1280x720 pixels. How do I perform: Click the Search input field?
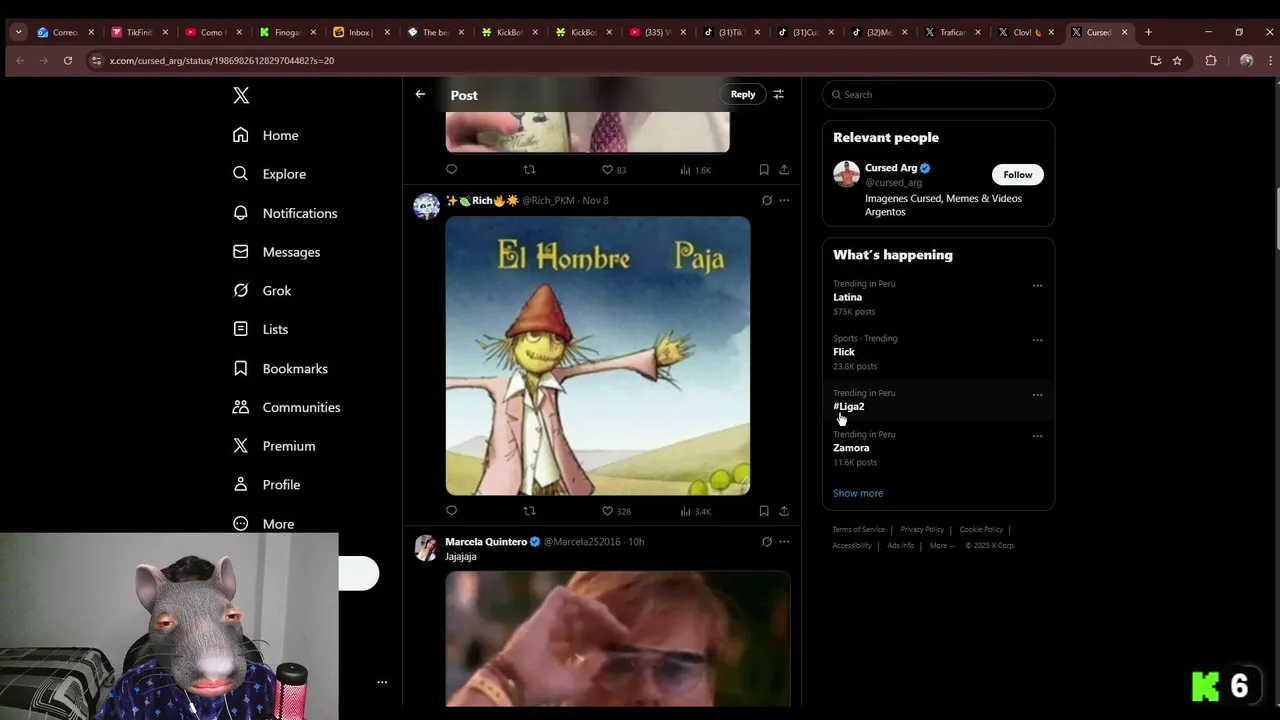938,95
